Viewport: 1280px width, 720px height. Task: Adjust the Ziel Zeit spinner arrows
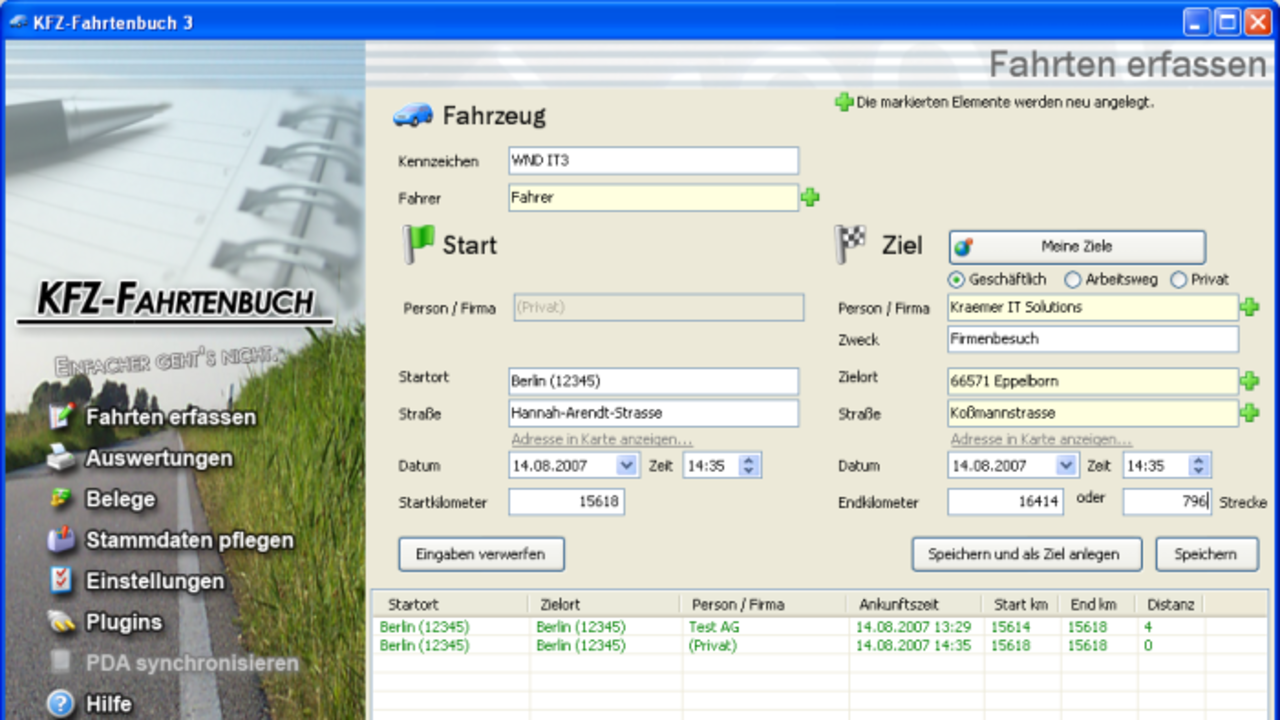(1200, 466)
